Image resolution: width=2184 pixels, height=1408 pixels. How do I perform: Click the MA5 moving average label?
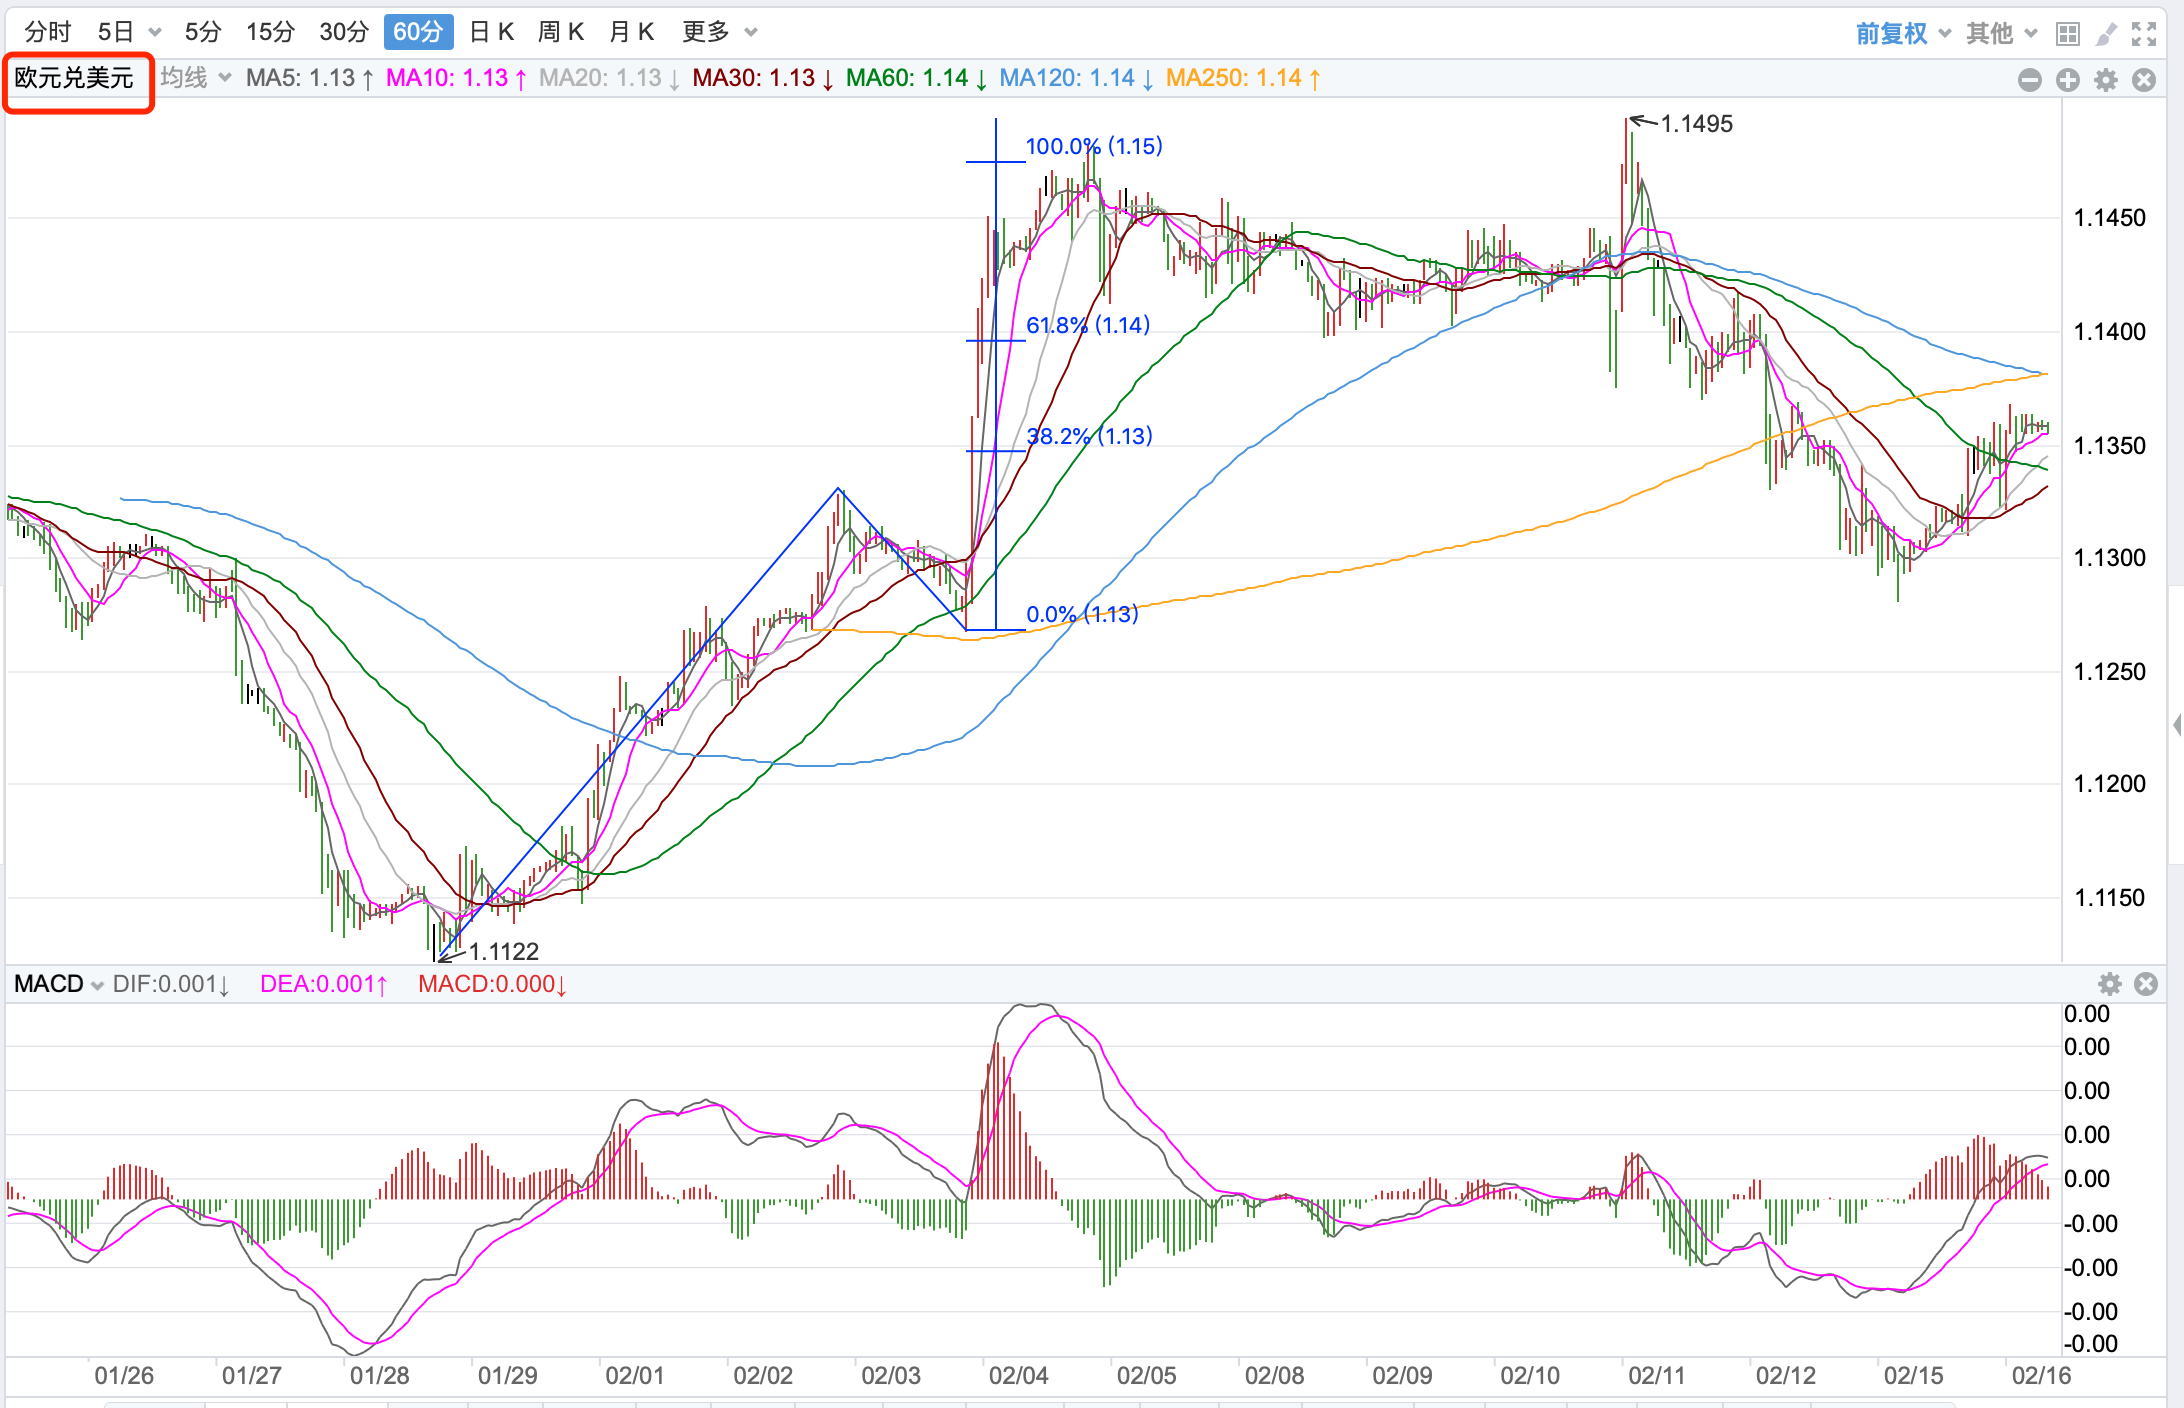tap(311, 78)
